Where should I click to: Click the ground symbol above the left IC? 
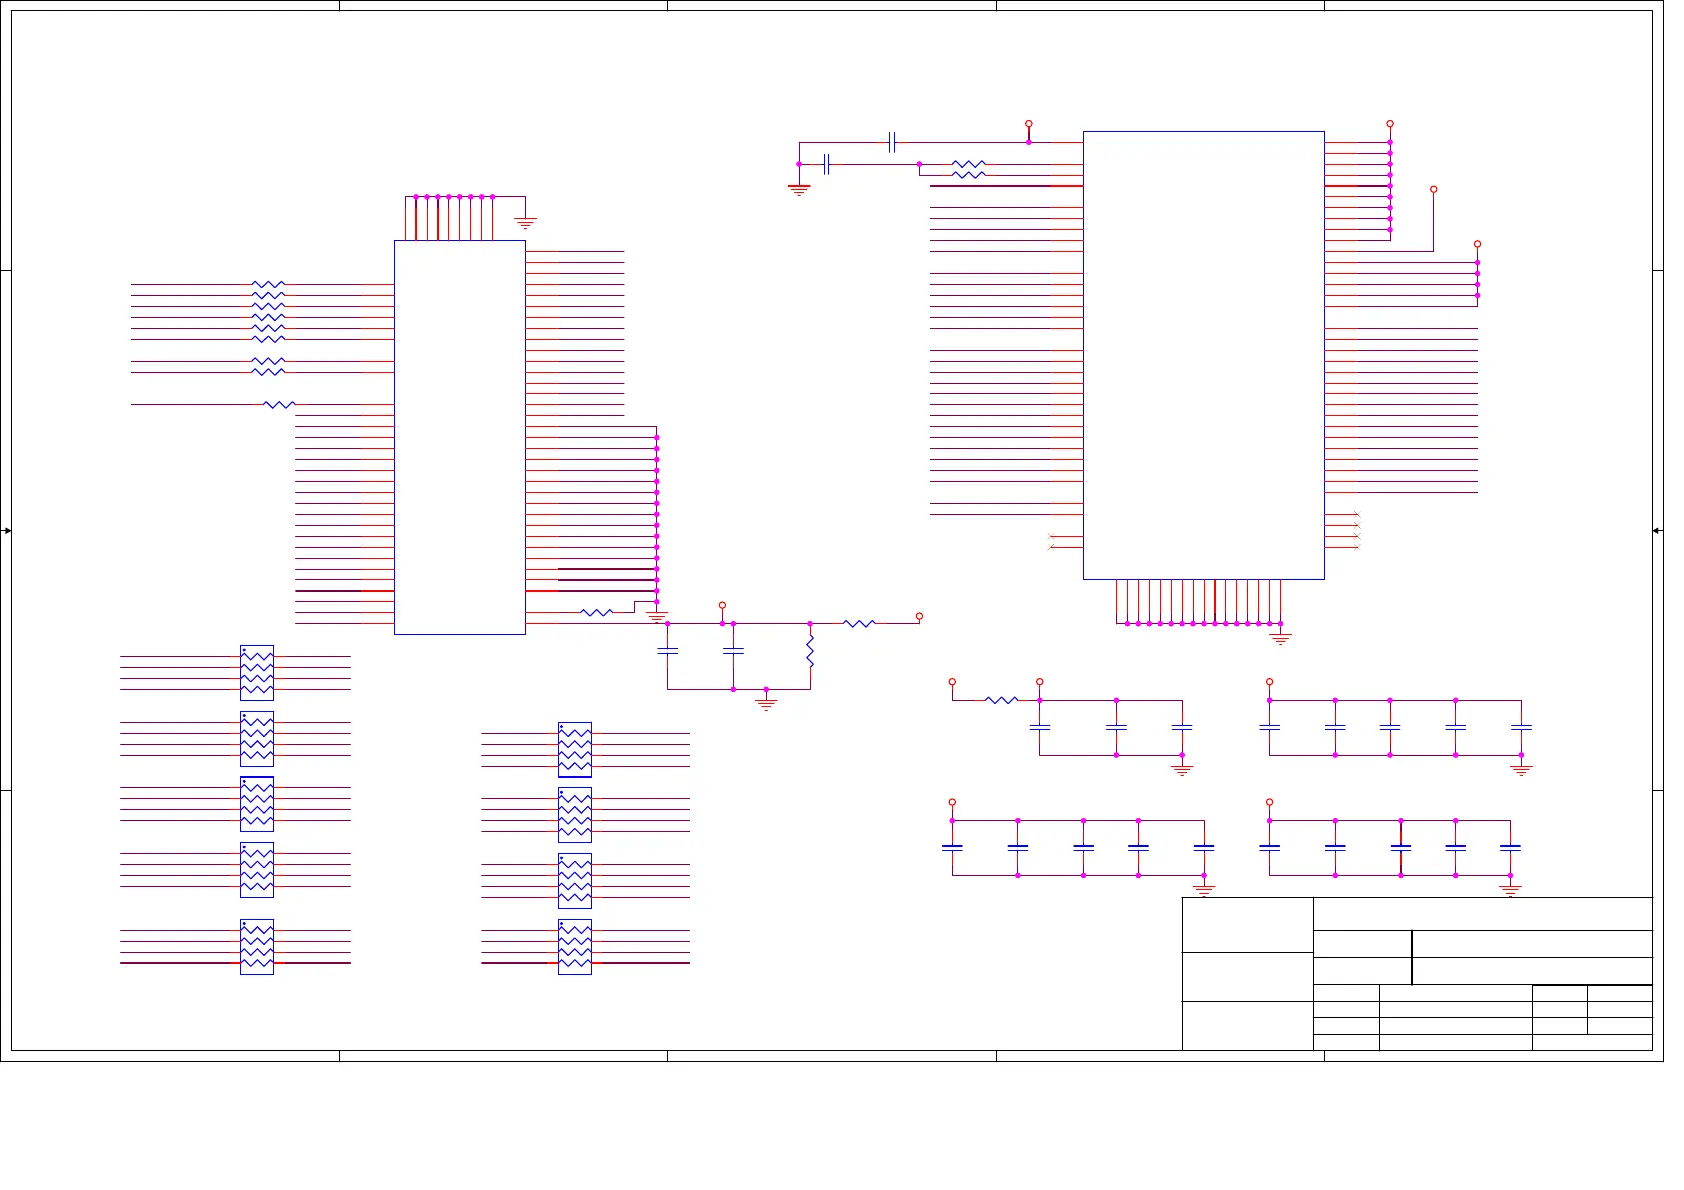pyautogui.click(x=525, y=223)
